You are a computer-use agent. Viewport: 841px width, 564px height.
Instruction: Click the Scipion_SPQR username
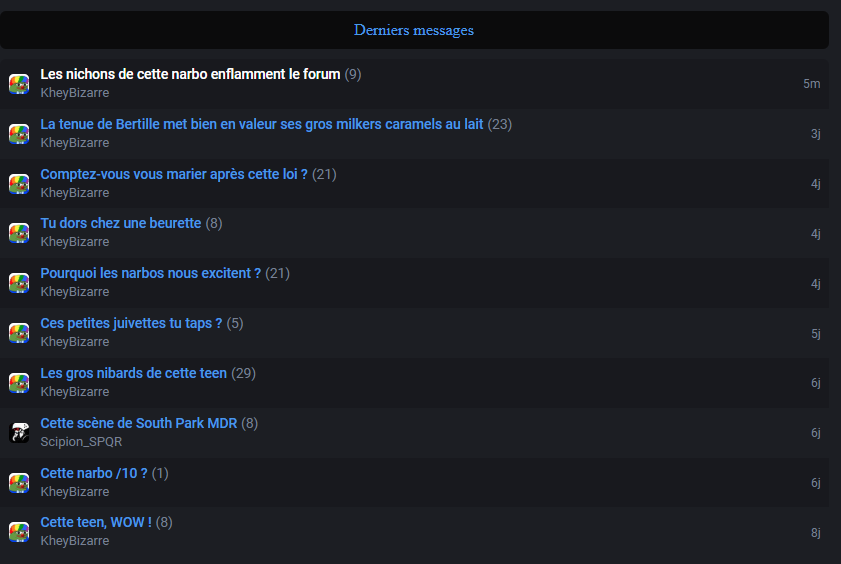click(82, 442)
